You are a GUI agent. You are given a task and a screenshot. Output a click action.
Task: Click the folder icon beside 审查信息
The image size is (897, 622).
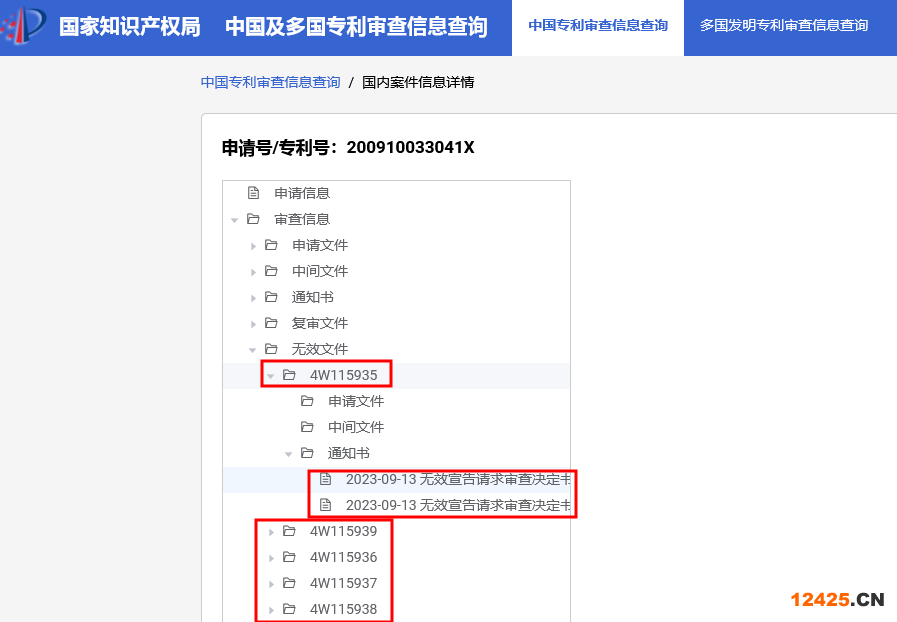[253, 219]
